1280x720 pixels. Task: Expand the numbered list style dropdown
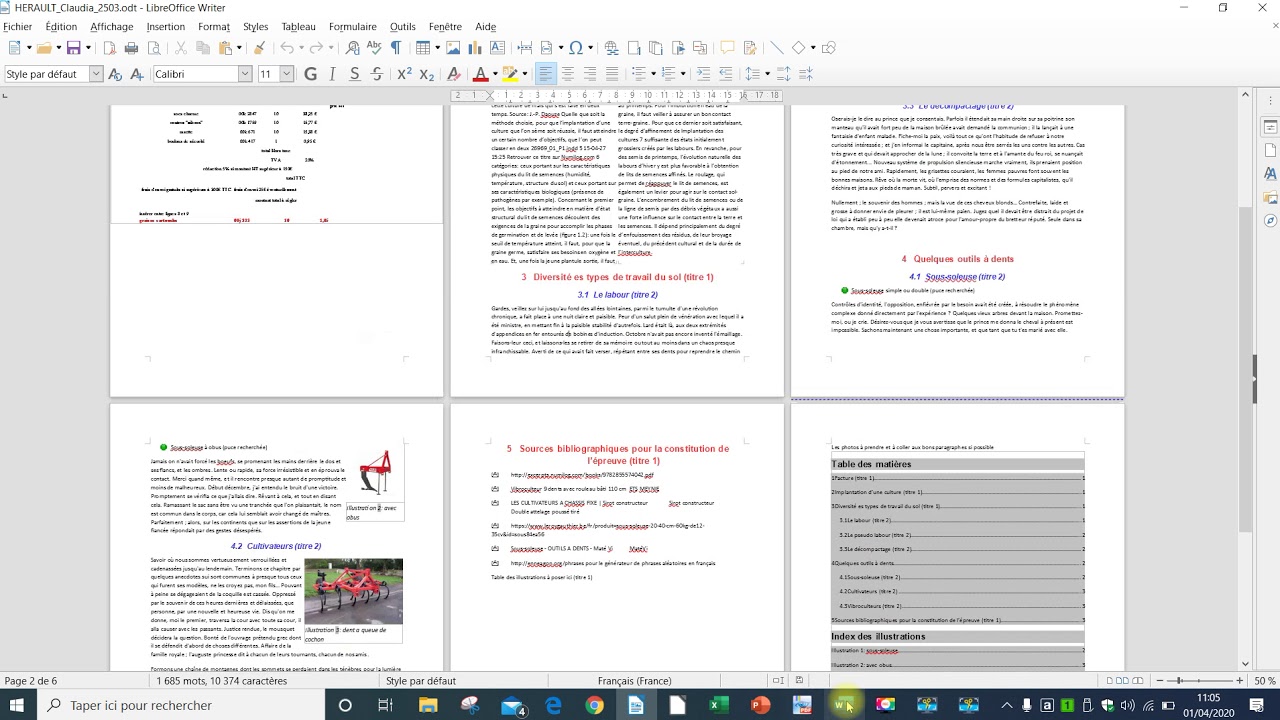(x=682, y=74)
